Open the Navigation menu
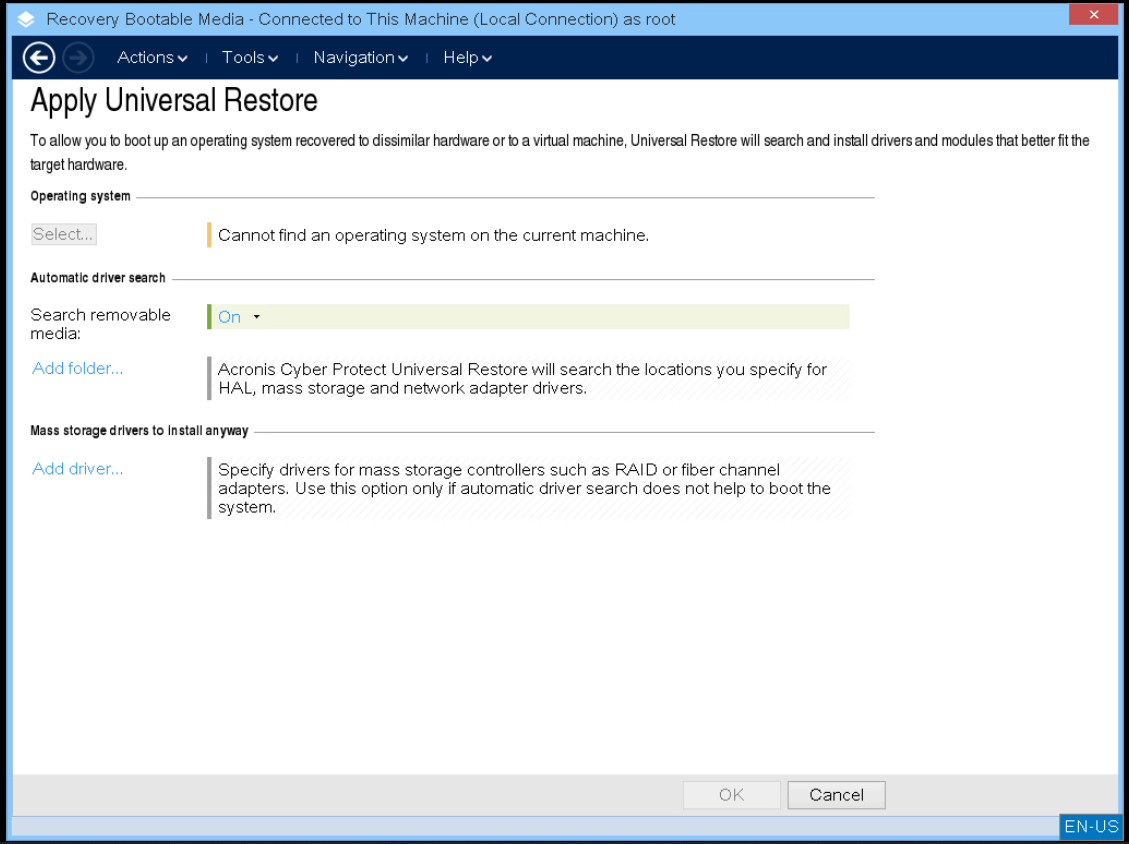This screenshot has height=844, width=1129. 354,57
